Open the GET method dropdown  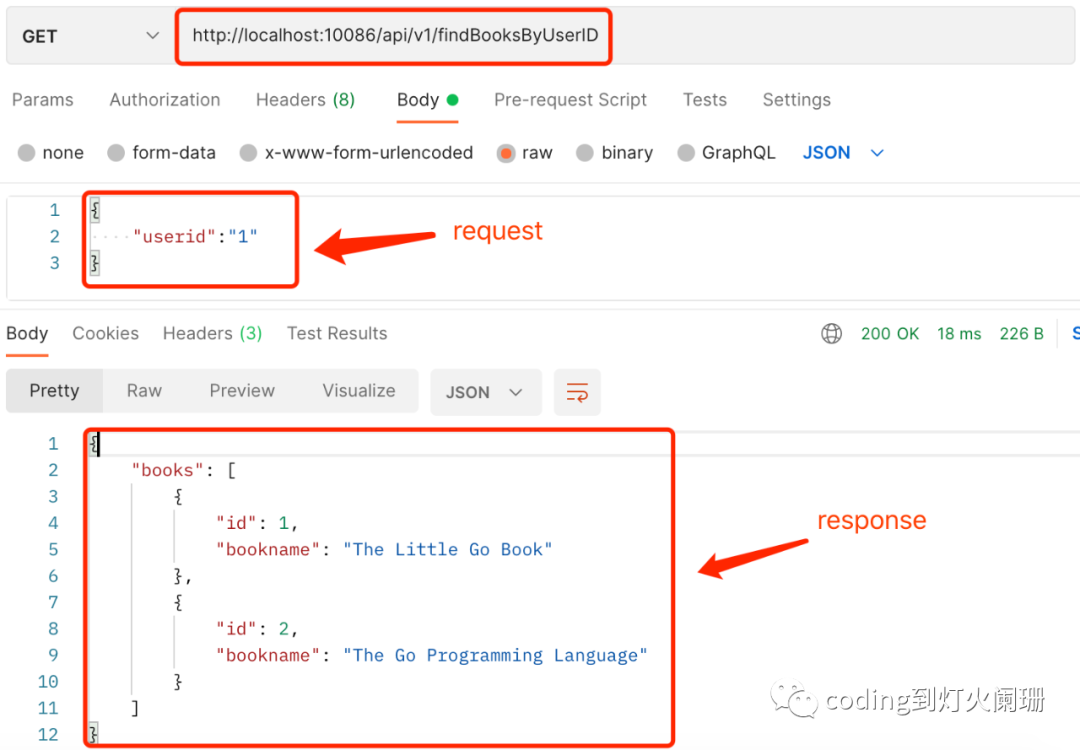click(90, 36)
